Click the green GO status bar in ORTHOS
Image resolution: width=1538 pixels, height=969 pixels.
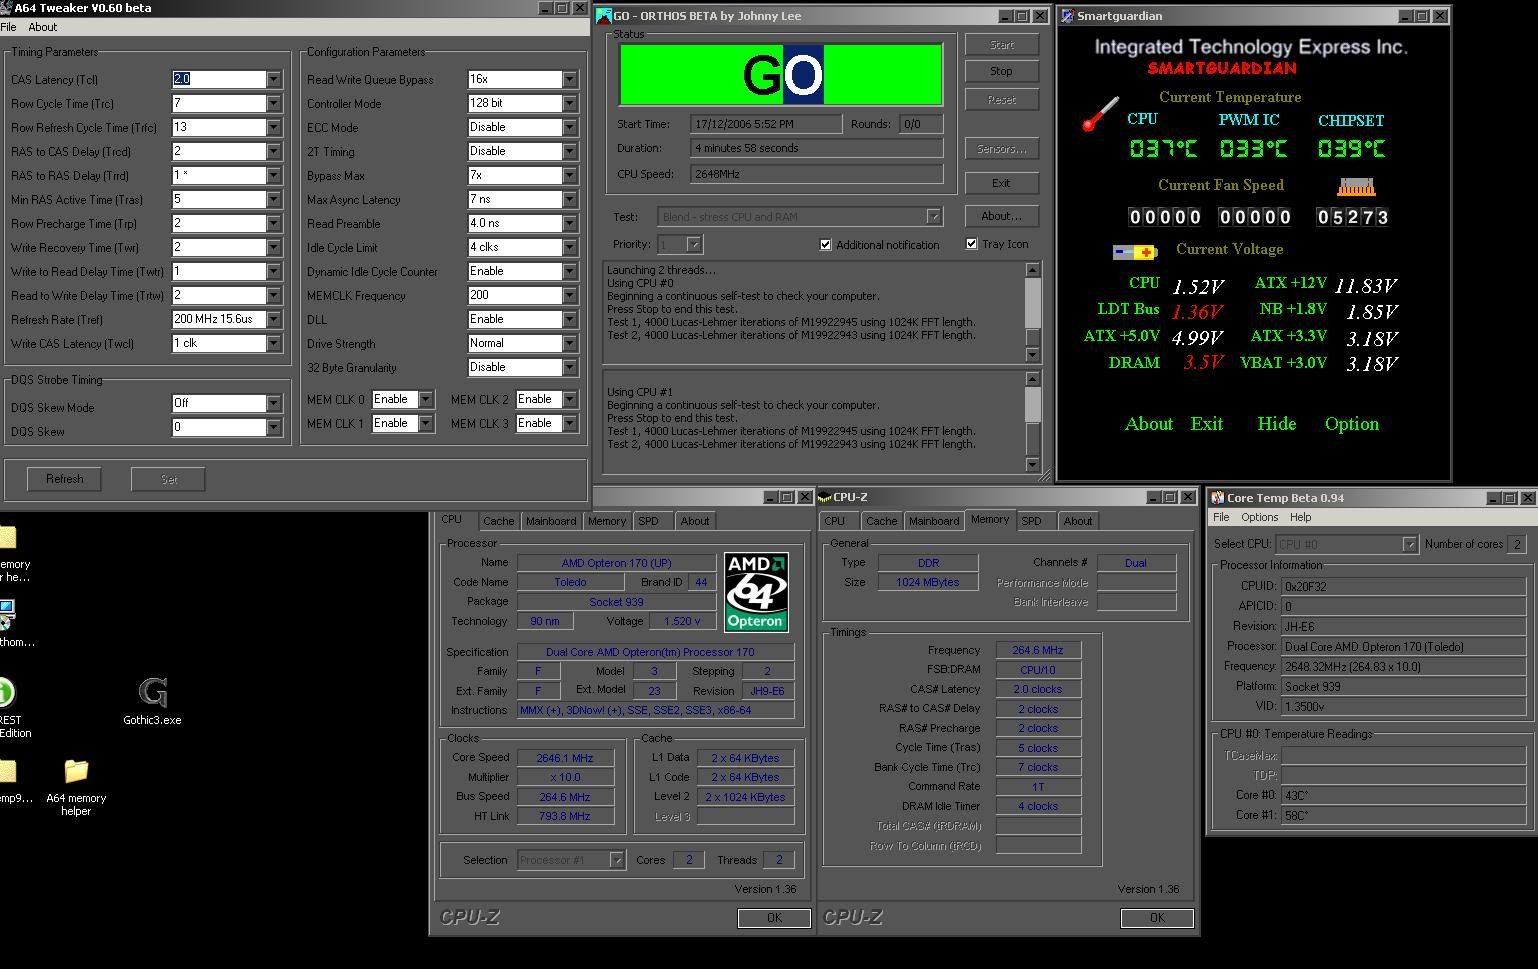781,74
